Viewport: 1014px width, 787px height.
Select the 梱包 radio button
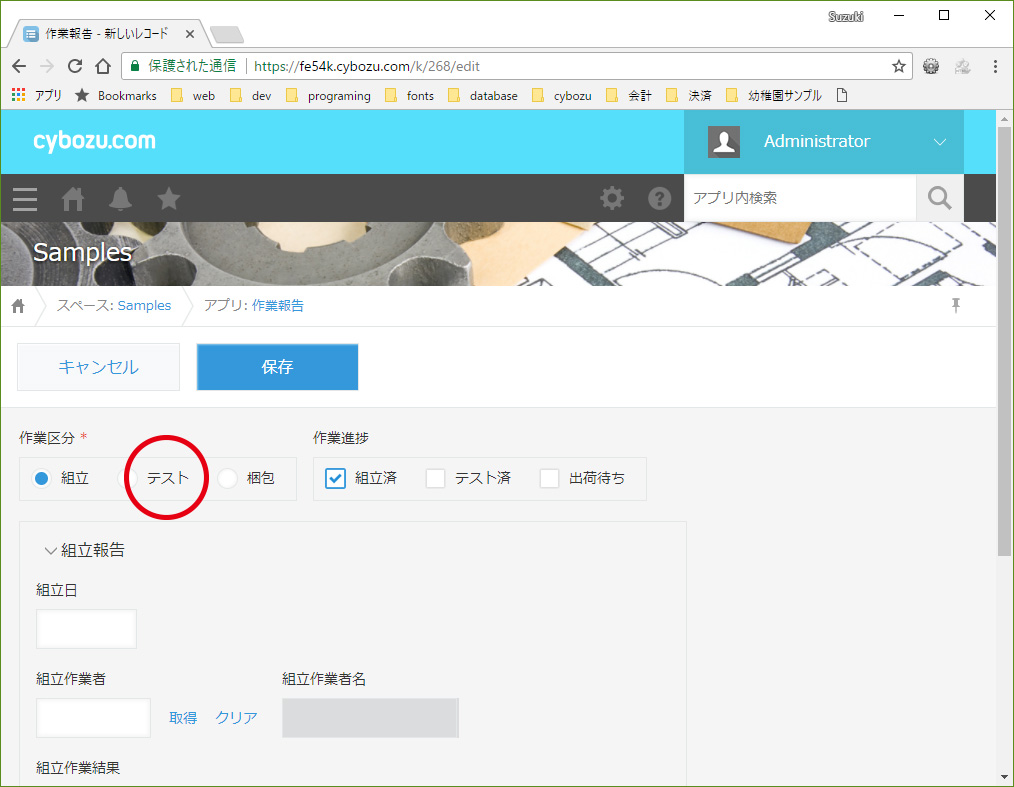[228, 479]
